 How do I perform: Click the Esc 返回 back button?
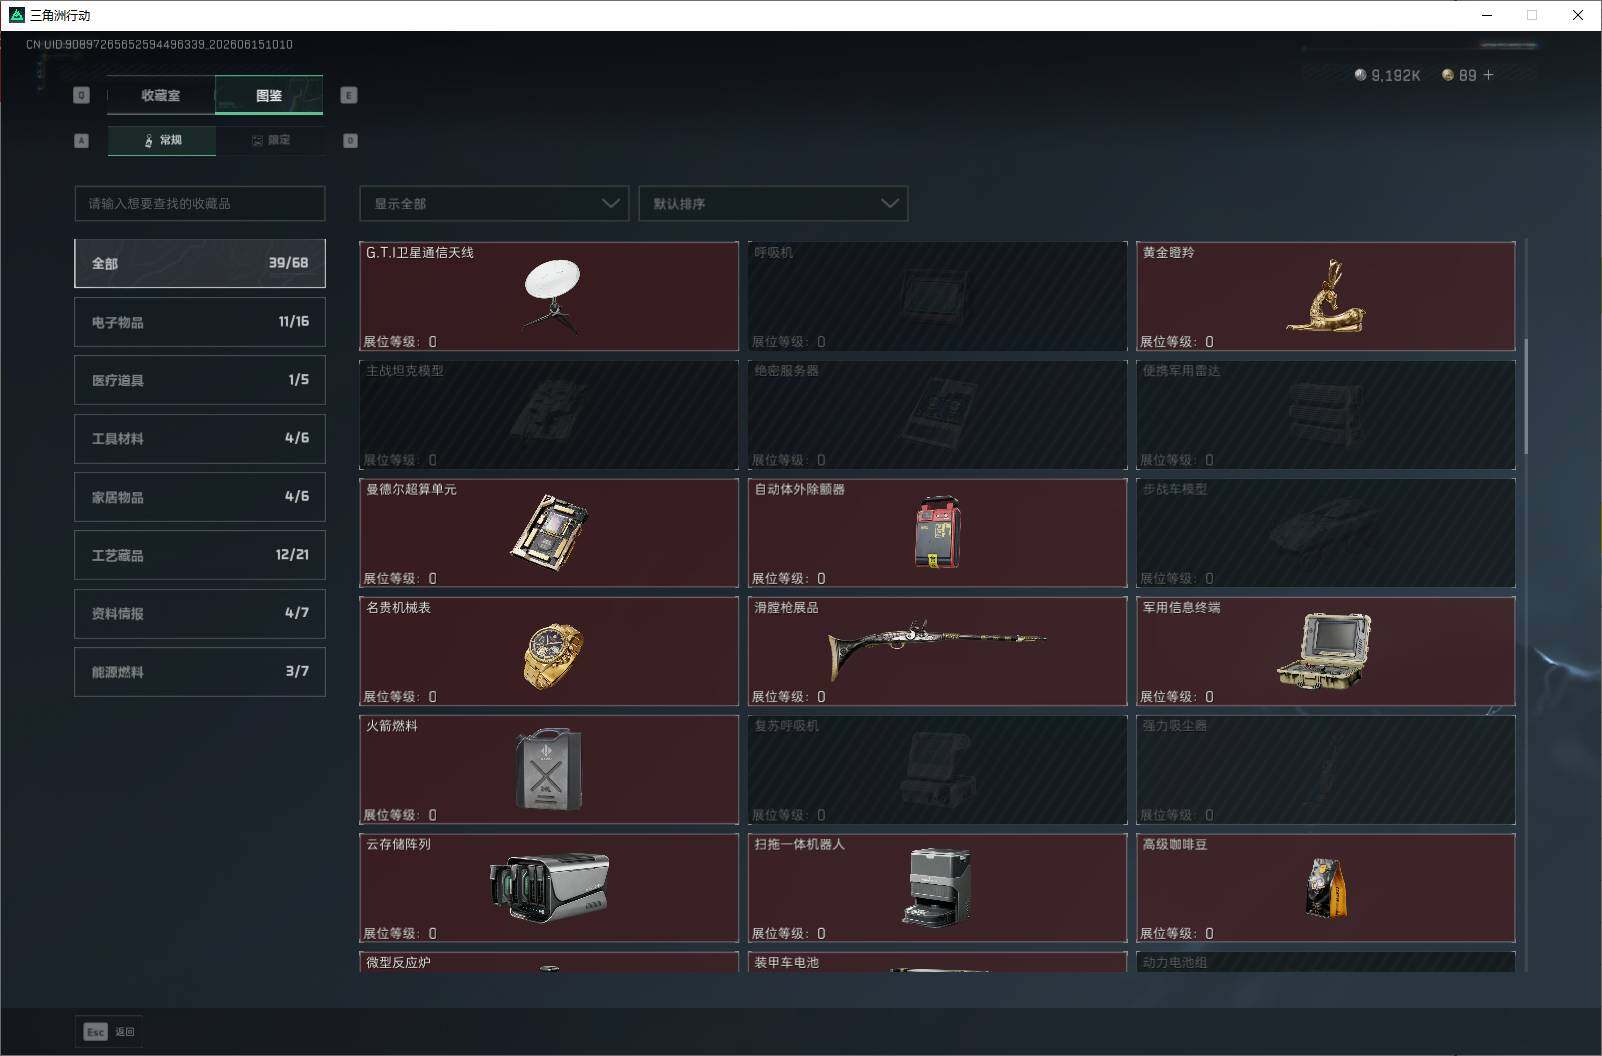pos(109,1032)
